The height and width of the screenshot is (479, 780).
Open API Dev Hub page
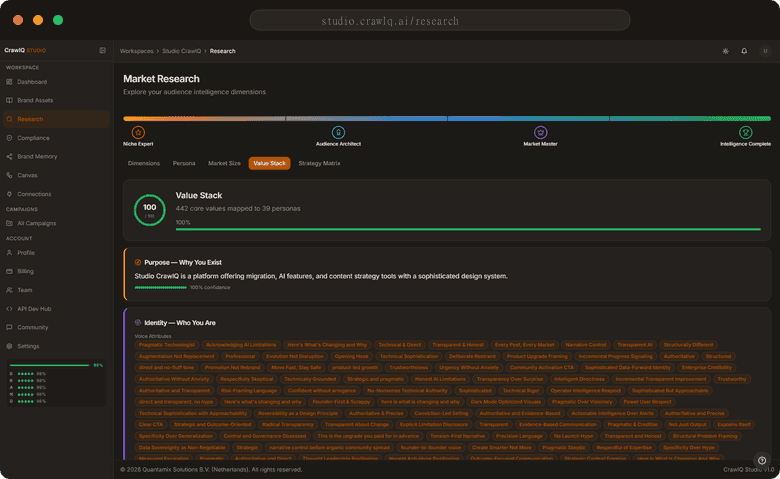(x=37, y=308)
